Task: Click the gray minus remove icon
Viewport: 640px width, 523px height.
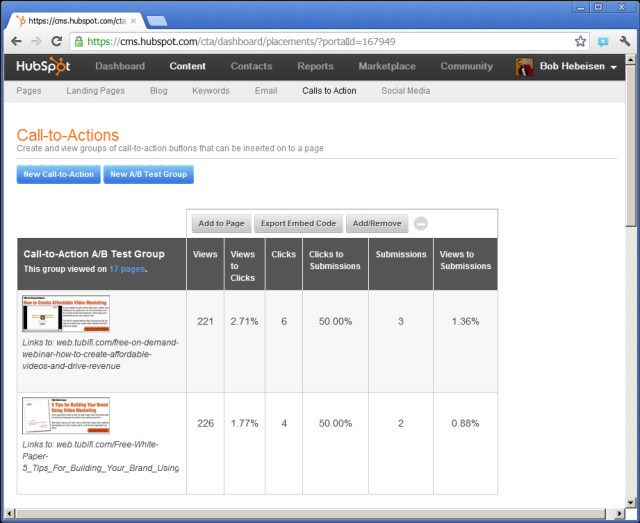Action: click(x=421, y=224)
